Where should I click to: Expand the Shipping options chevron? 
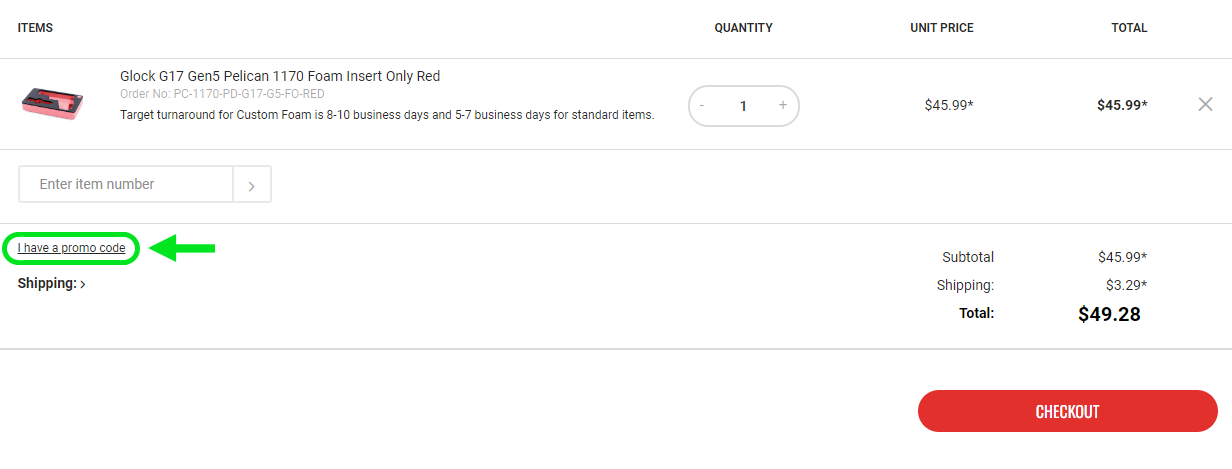(83, 284)
